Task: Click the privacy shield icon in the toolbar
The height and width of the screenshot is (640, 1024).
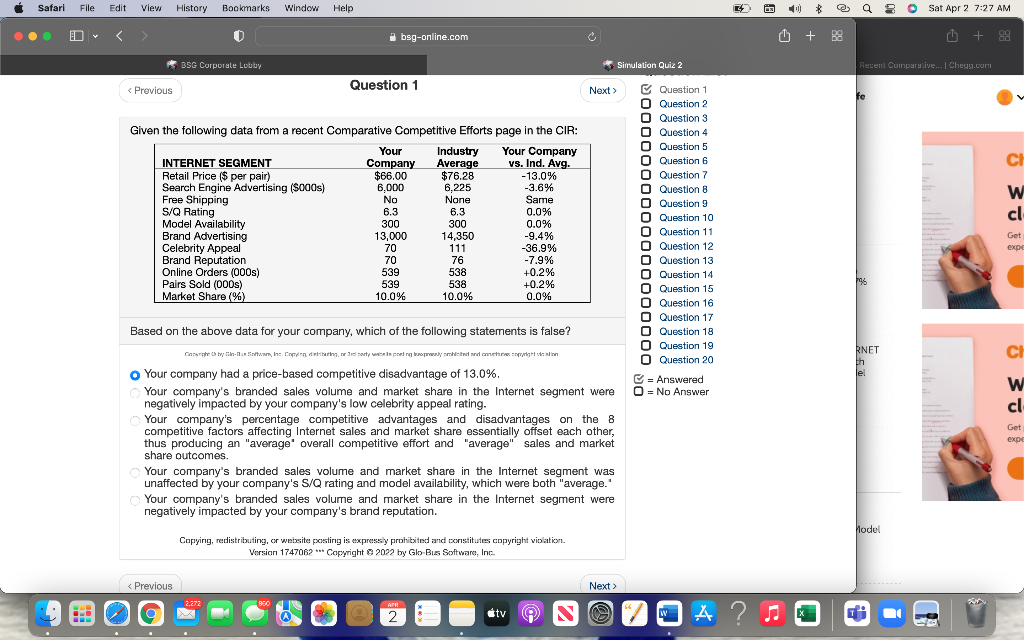Action: point(237,34)
